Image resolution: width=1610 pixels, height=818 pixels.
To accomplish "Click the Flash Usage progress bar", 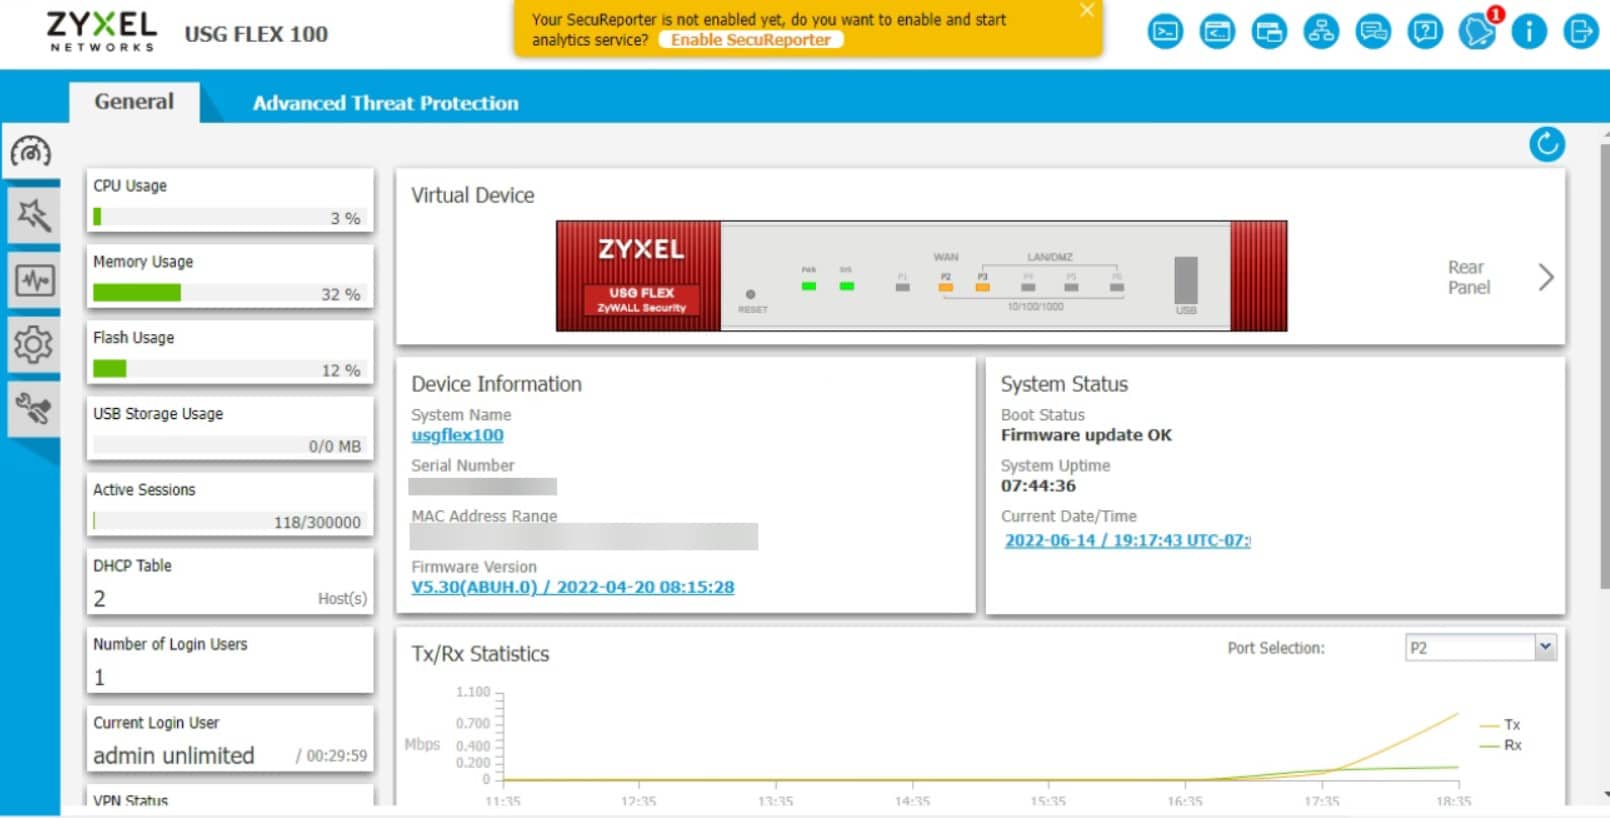I will click(x=229, y=369).
